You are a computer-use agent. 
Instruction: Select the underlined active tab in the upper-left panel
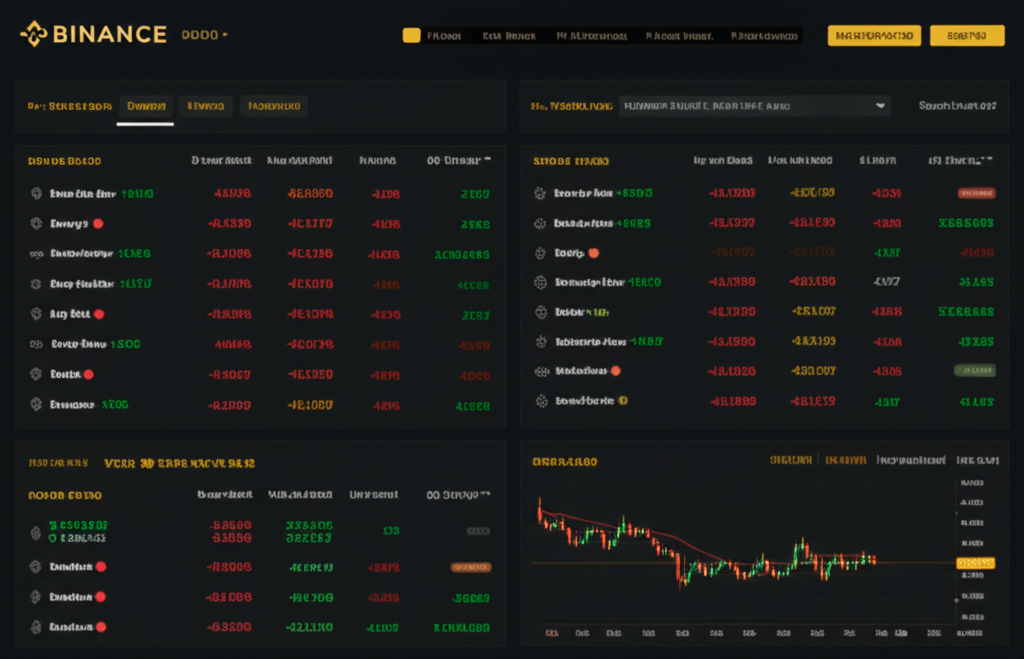(x=146, y=106)
